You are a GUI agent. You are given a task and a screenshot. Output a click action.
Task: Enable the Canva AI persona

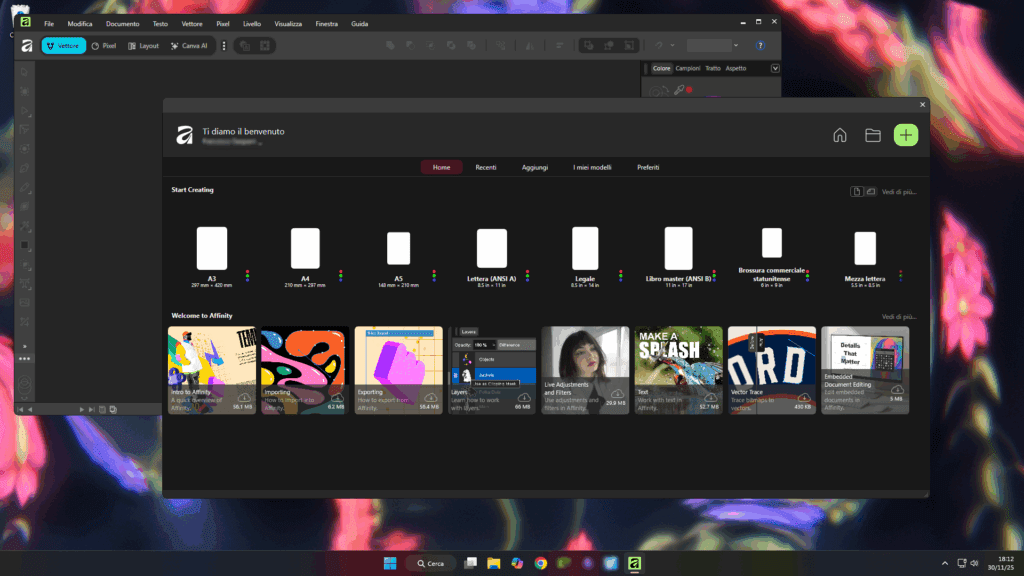pos(190,45)
